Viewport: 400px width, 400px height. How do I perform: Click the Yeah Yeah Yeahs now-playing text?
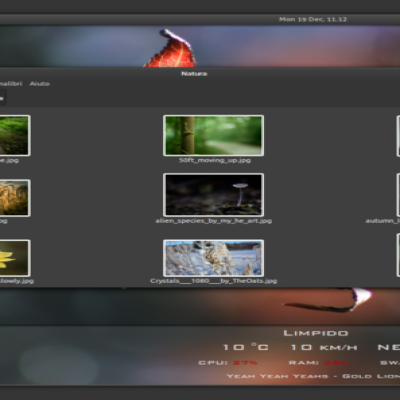(x=313, y=376)
